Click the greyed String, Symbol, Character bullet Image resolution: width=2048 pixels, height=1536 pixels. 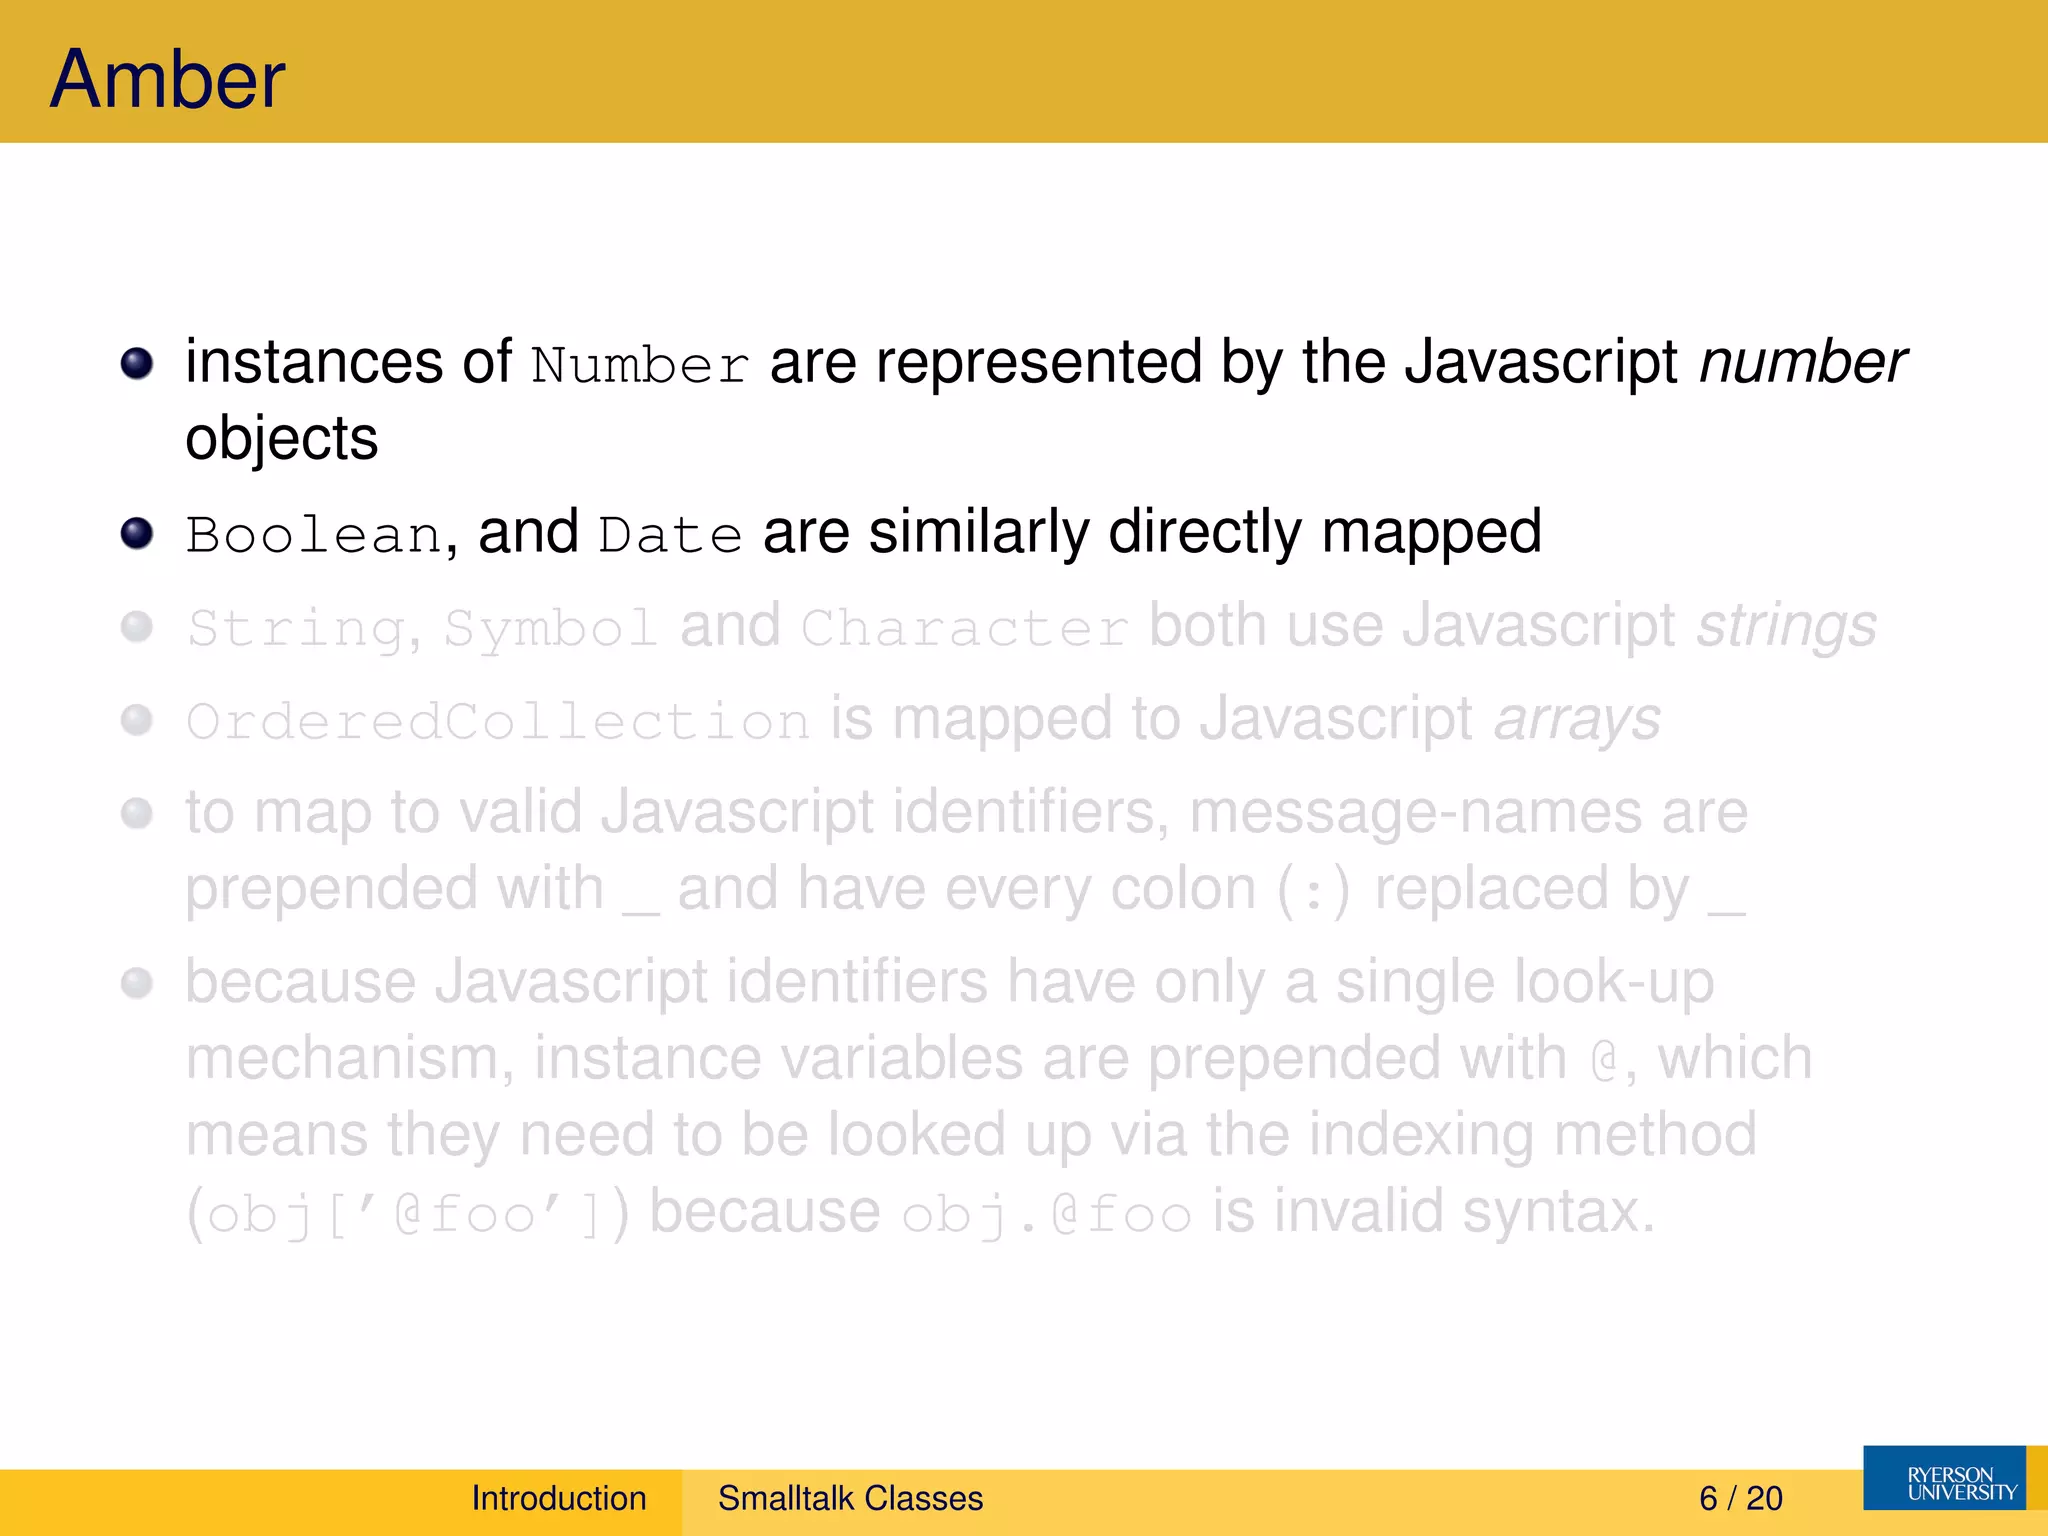tap(1031, 627)
